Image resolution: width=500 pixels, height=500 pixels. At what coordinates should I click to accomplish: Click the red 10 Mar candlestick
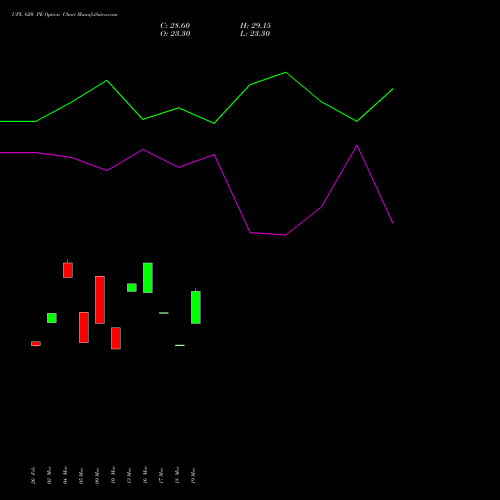pyautogui.click(x=116, y=338)
